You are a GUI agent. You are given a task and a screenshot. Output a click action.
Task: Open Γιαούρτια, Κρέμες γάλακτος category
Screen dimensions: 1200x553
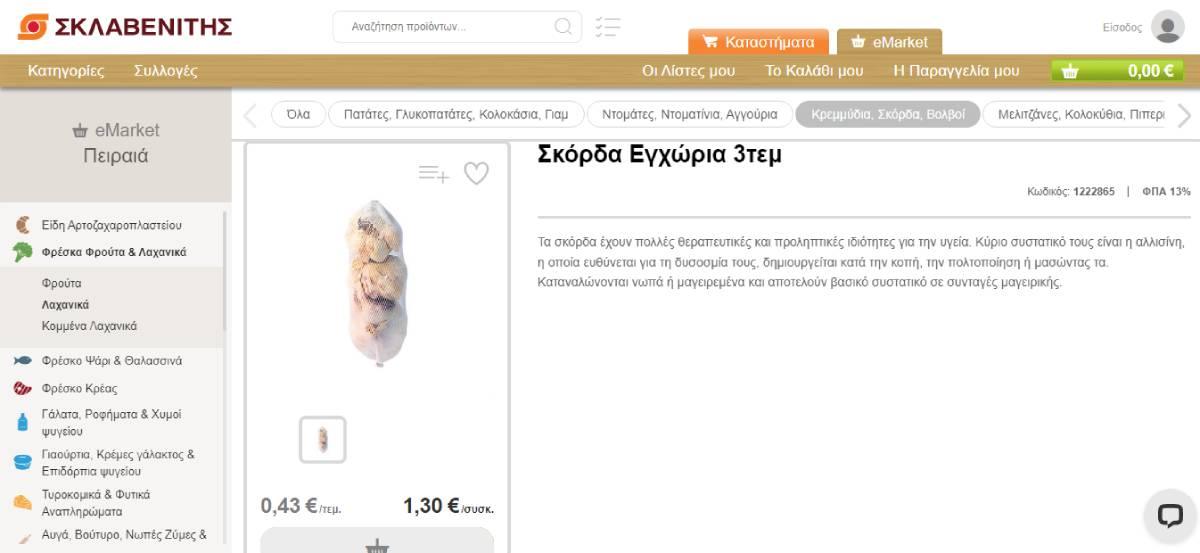(118, 462)
